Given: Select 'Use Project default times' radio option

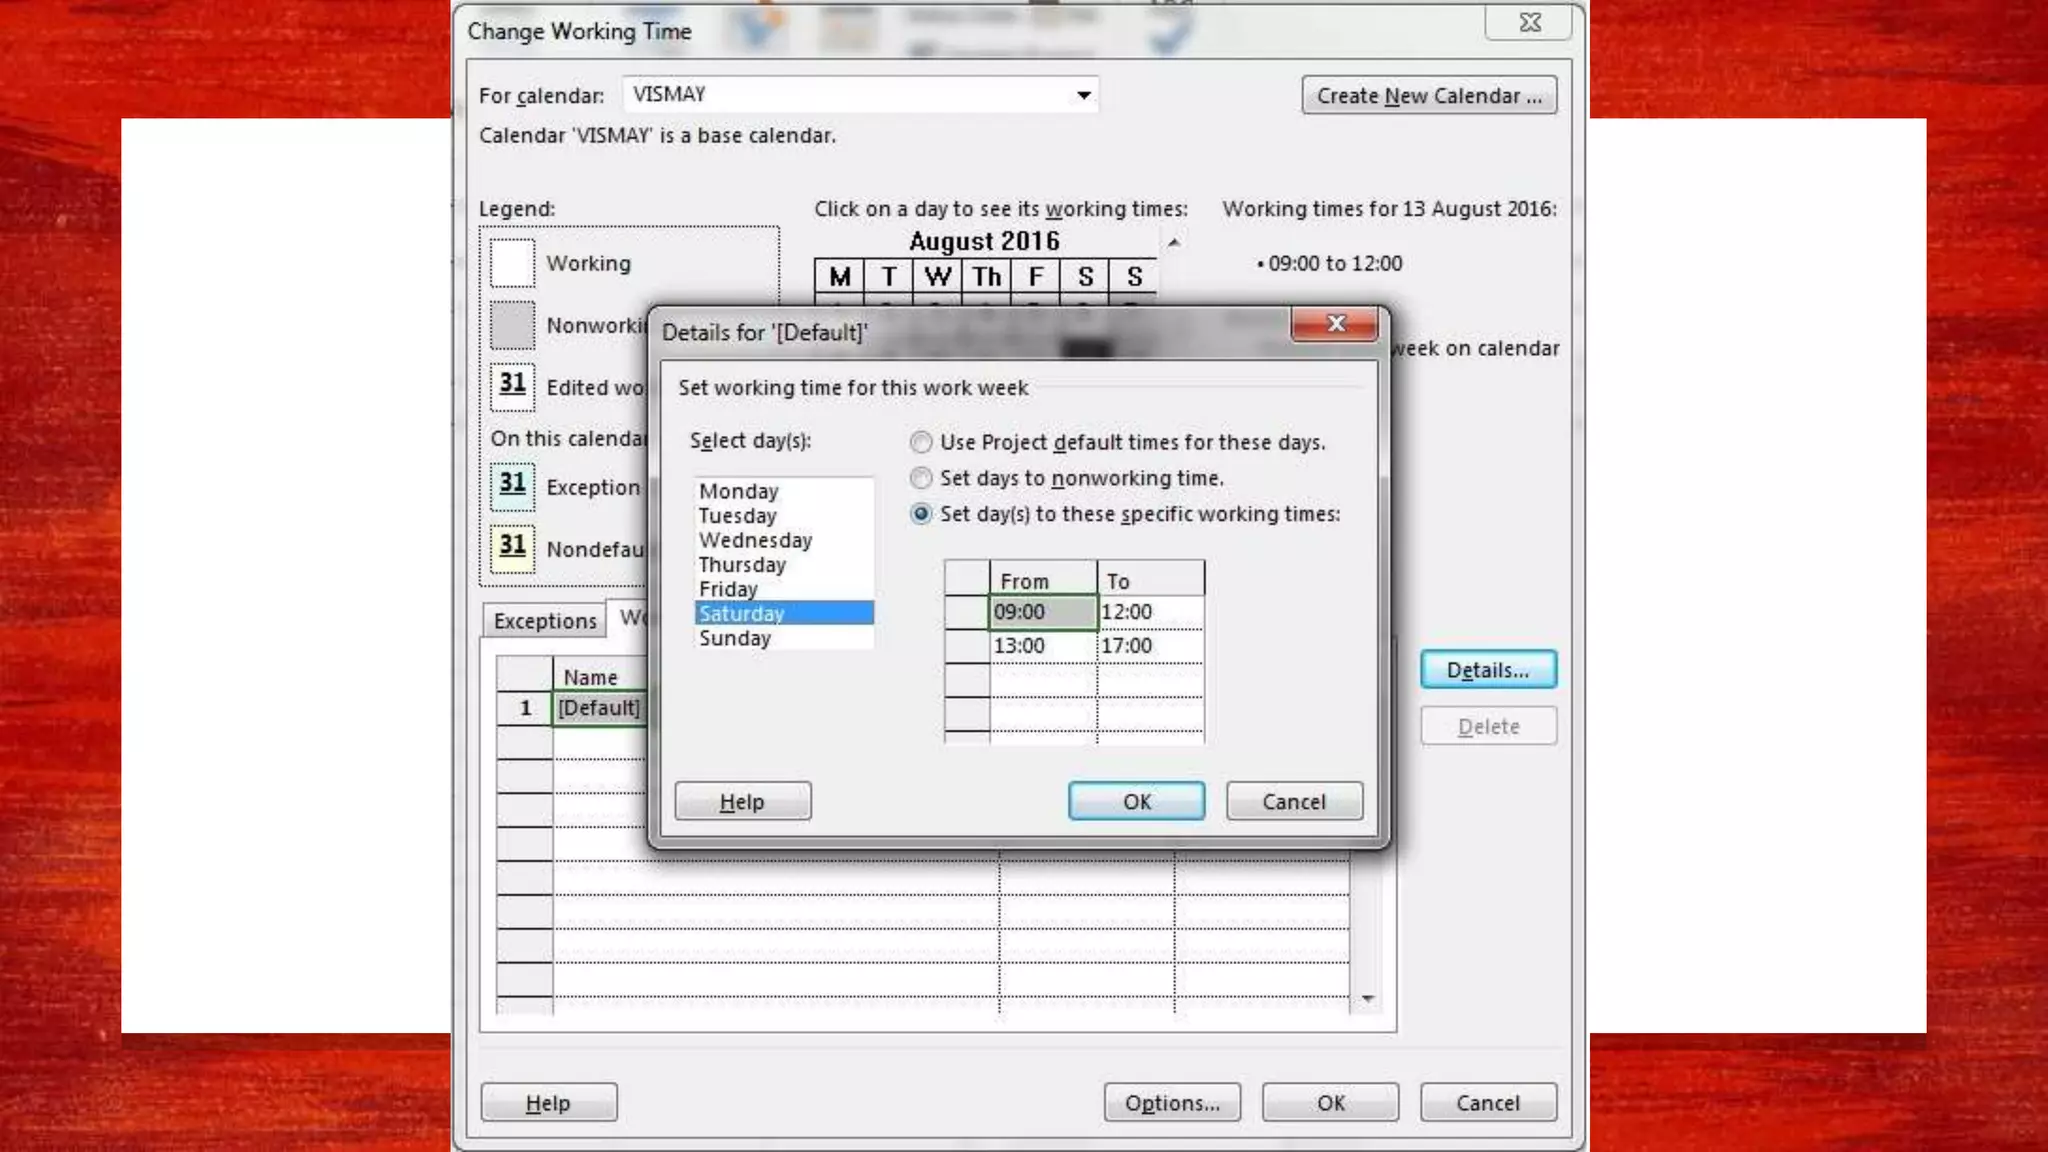Looking at the screenshot, I should pyautogui.click(x=921, y=442).
